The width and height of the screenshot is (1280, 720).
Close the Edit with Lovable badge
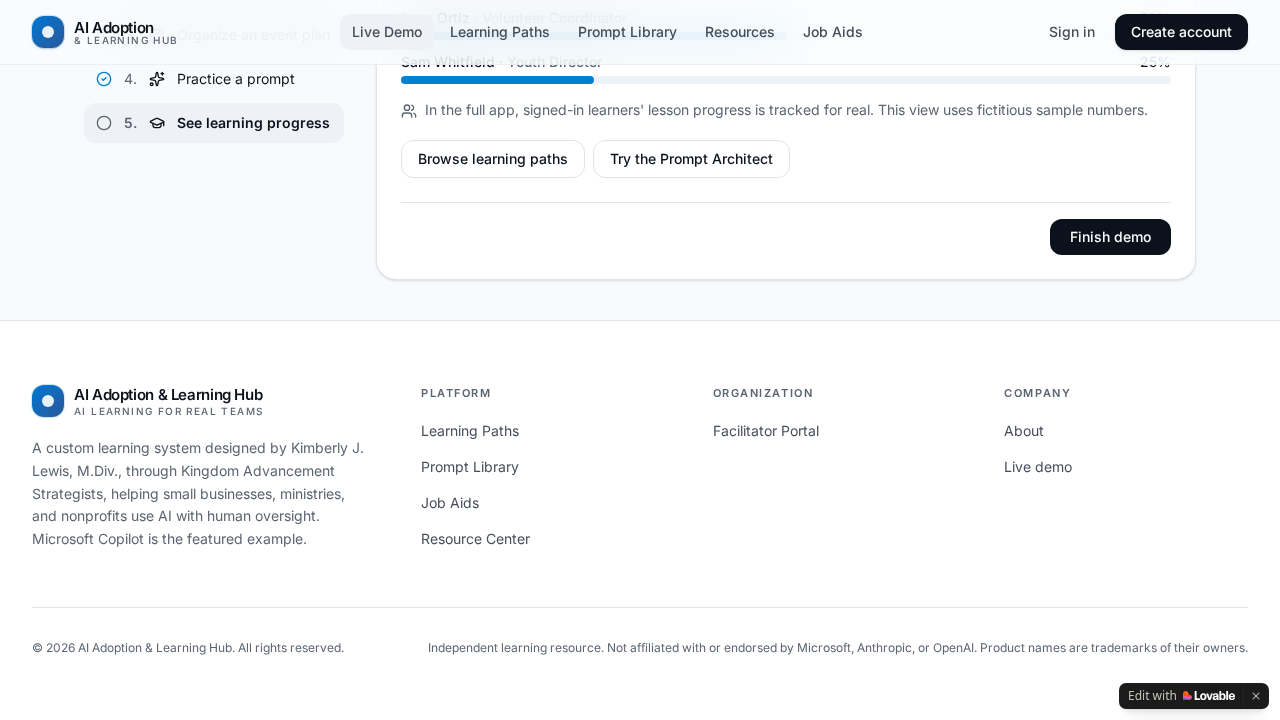click(1256, 696)
